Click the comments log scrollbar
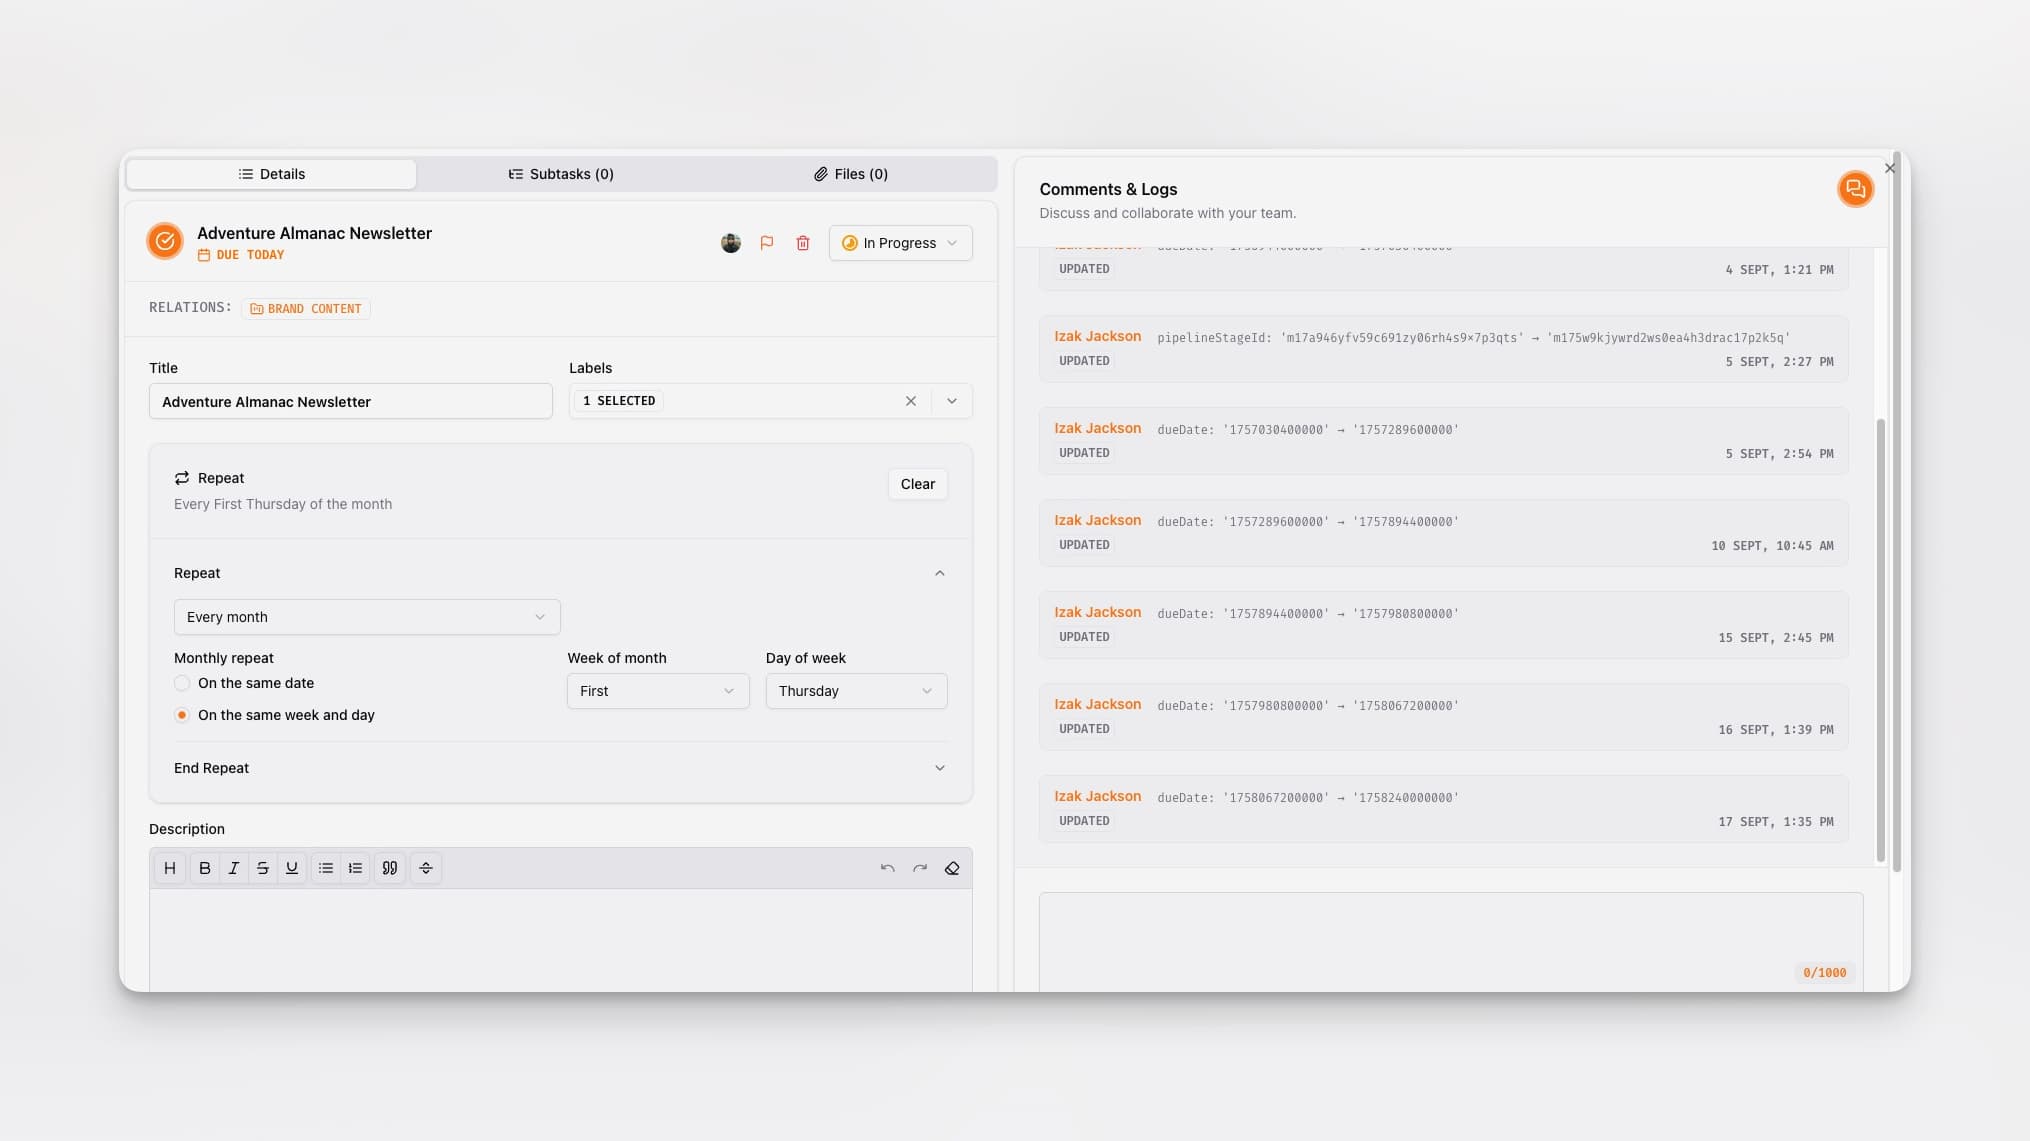Screen dimensions: 2030x1141 1880,640
